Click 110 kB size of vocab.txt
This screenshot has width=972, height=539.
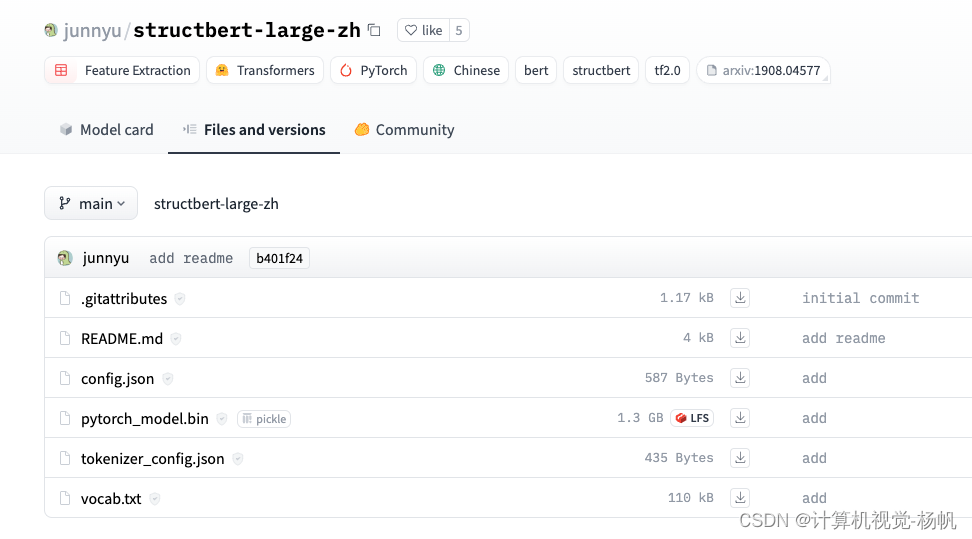click(691, 497)
